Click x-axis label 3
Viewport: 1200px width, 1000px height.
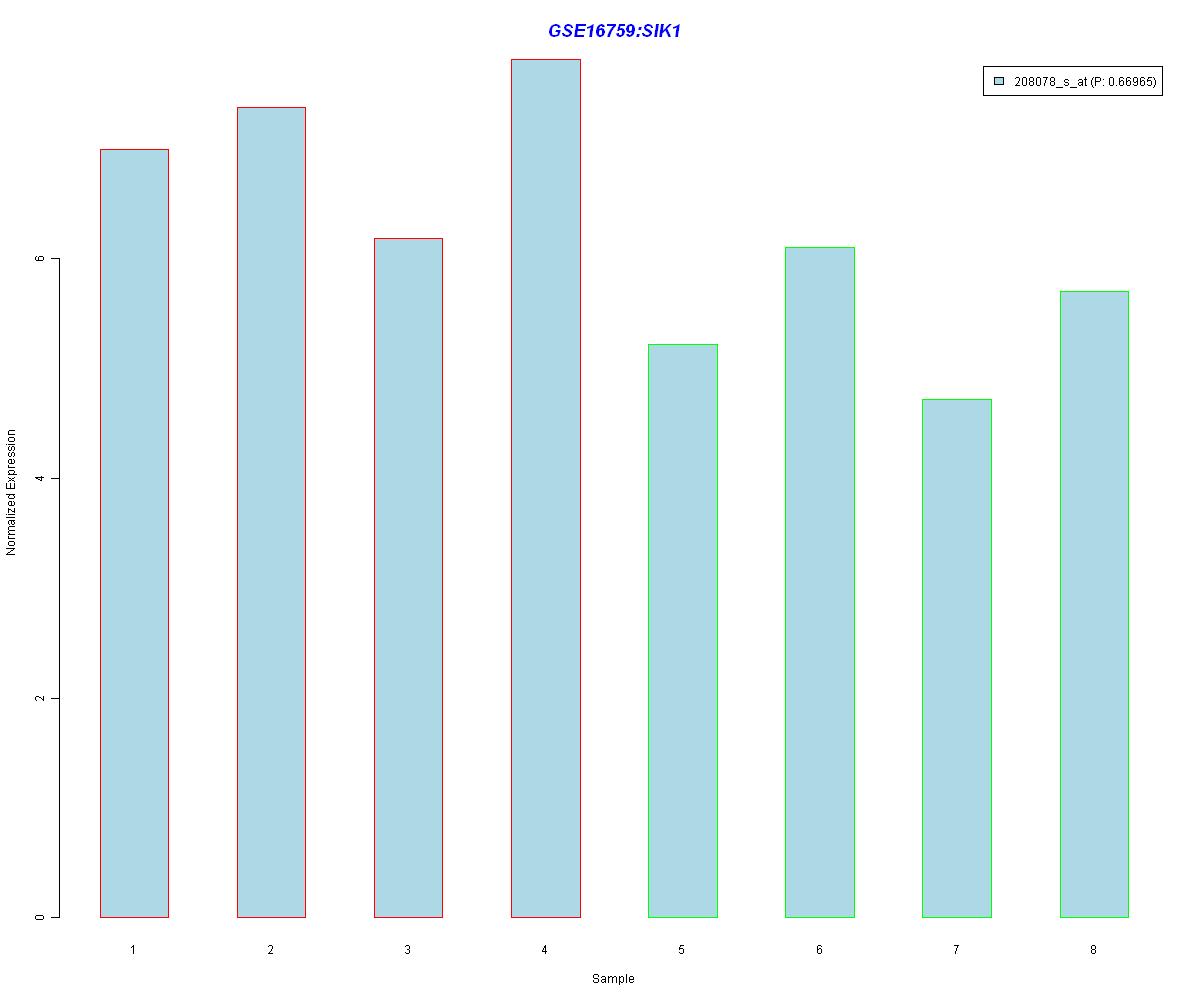click(407, 949)
